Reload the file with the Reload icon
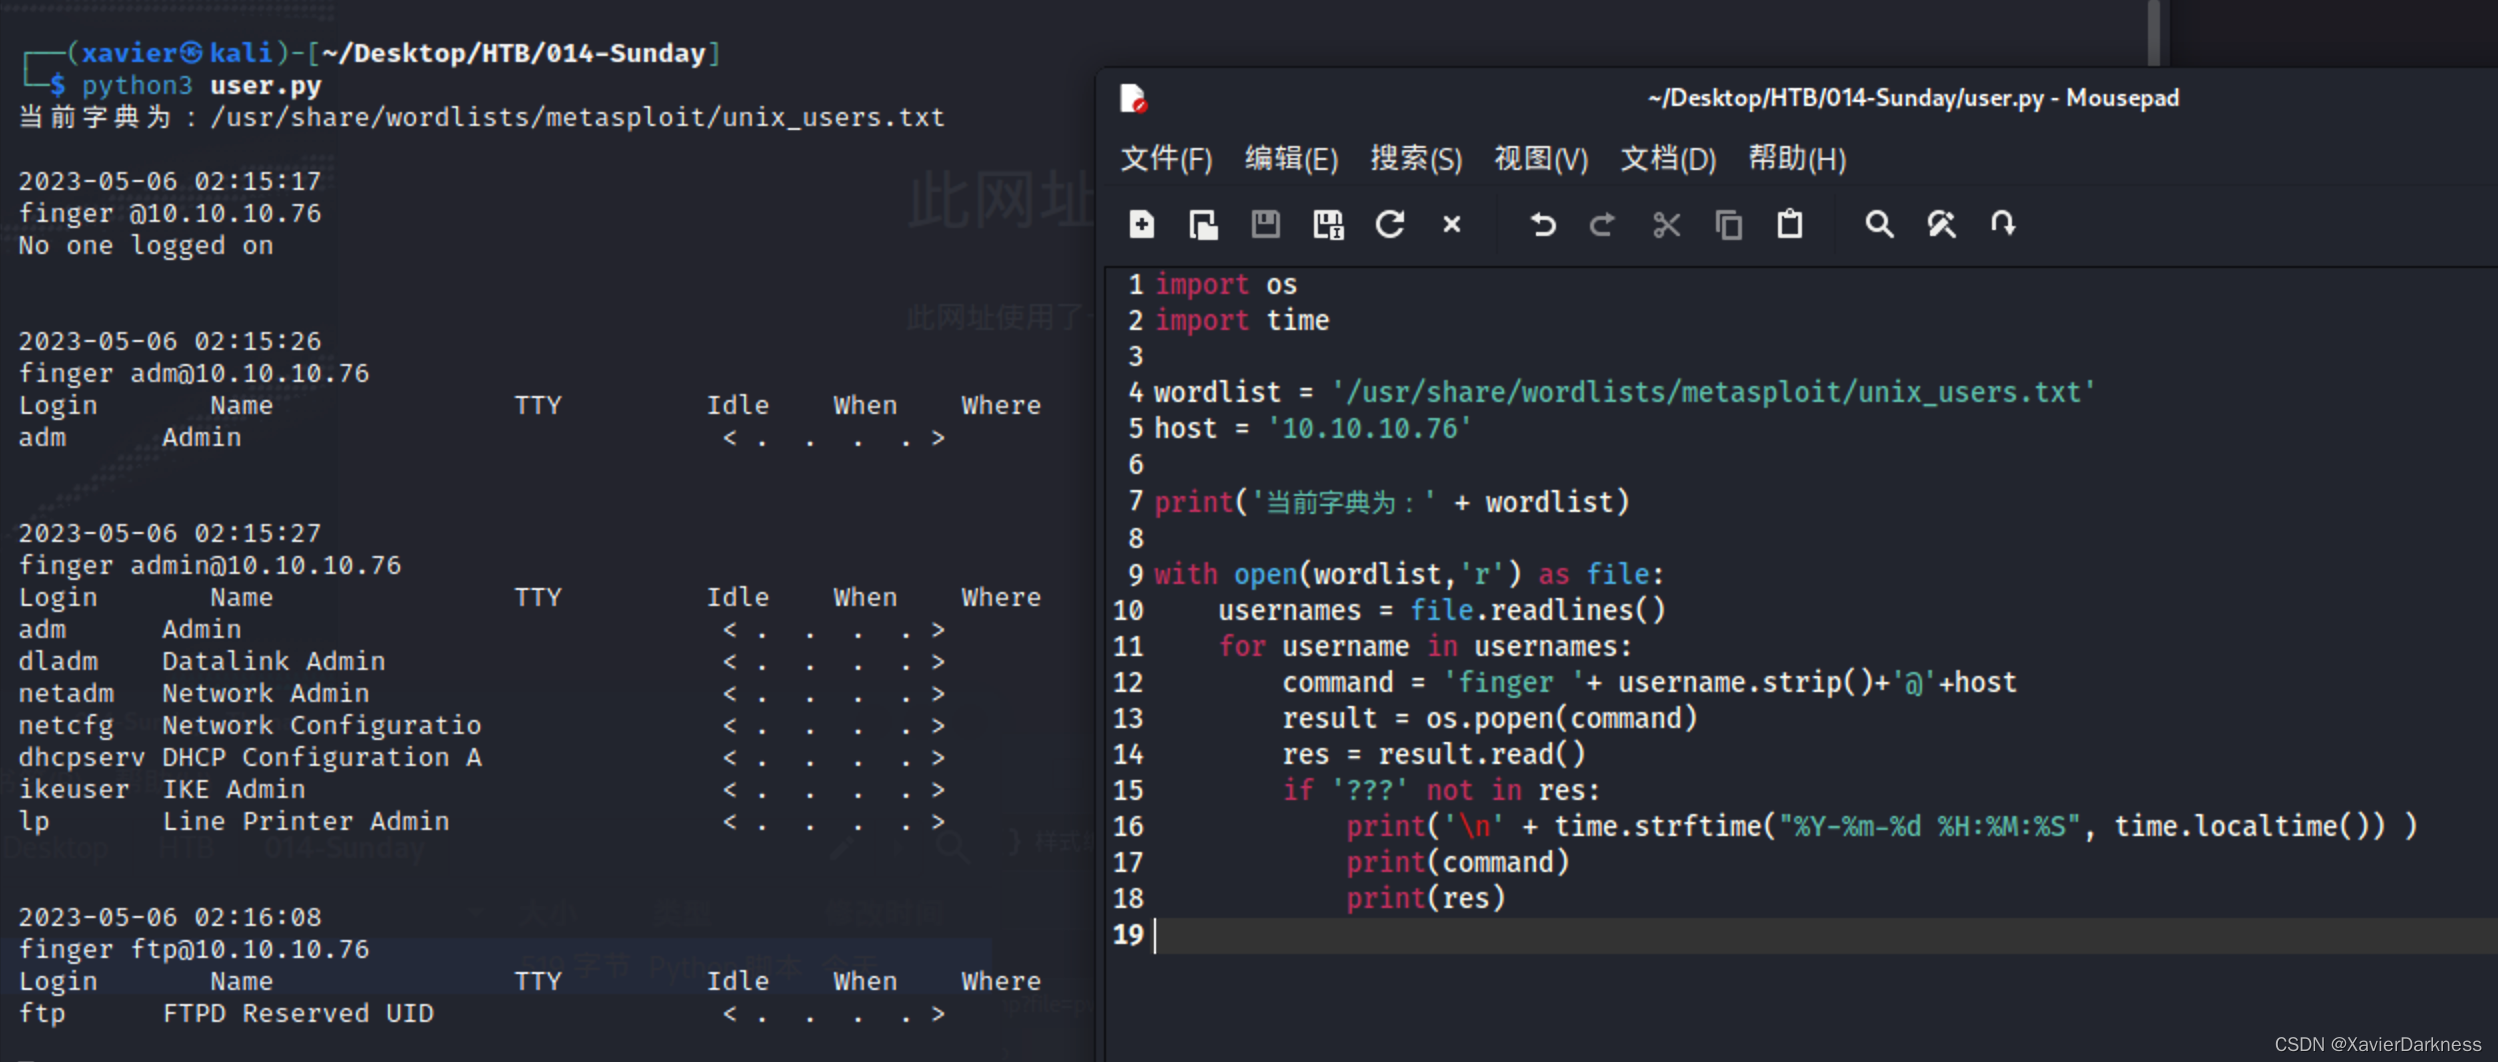Image resolution: width=2498 pixels, height=1062 pixels. (1390, 224)
